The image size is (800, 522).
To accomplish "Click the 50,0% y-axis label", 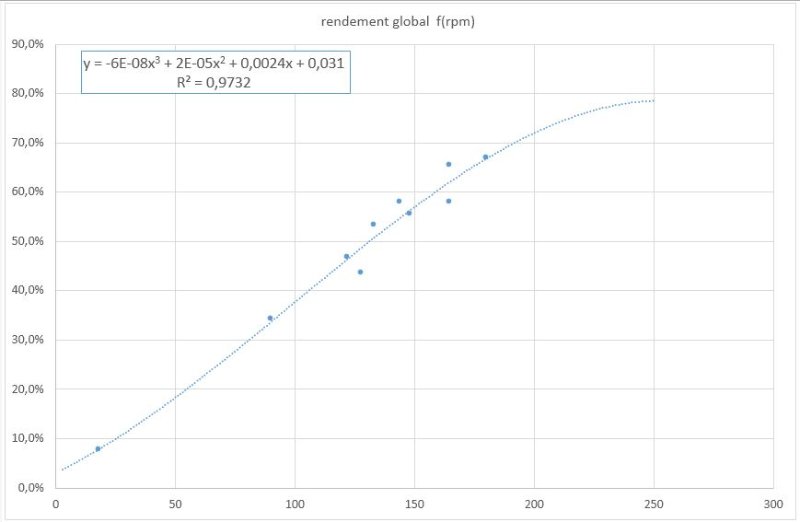I will pyautogui.click(x=25, y=241).
